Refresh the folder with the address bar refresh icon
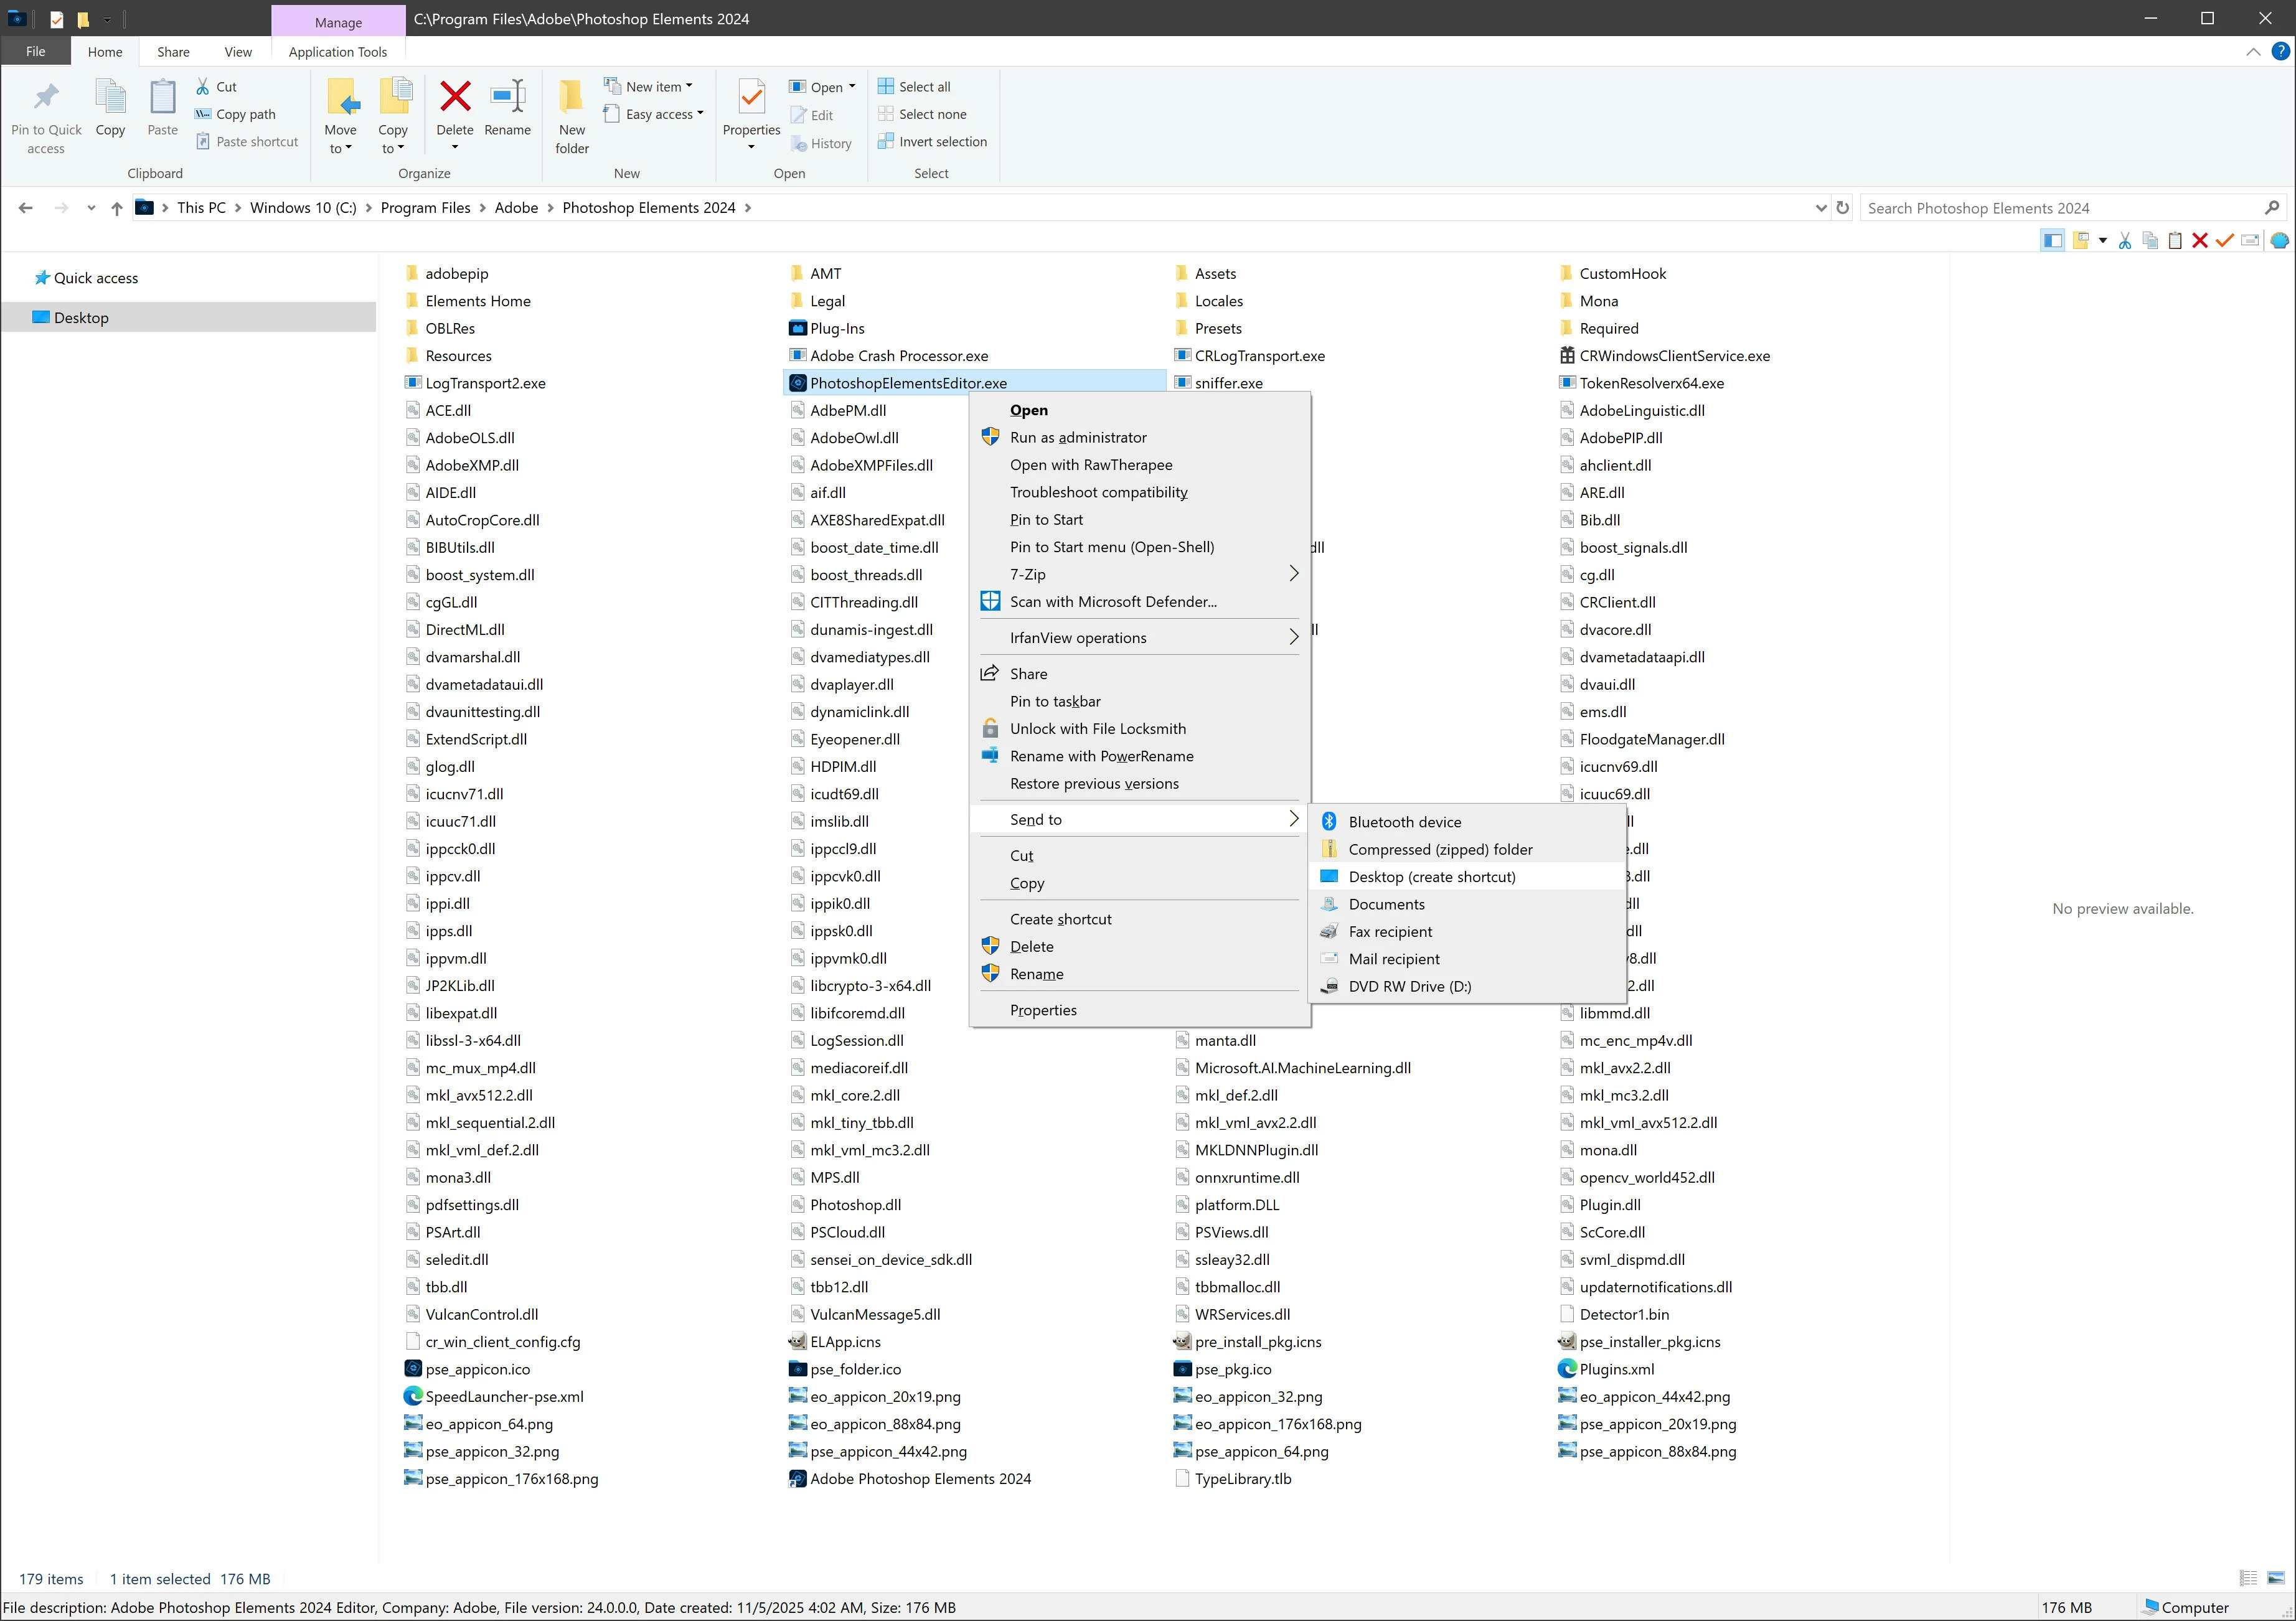The image size is (2296, 1621). point(1843,208)
